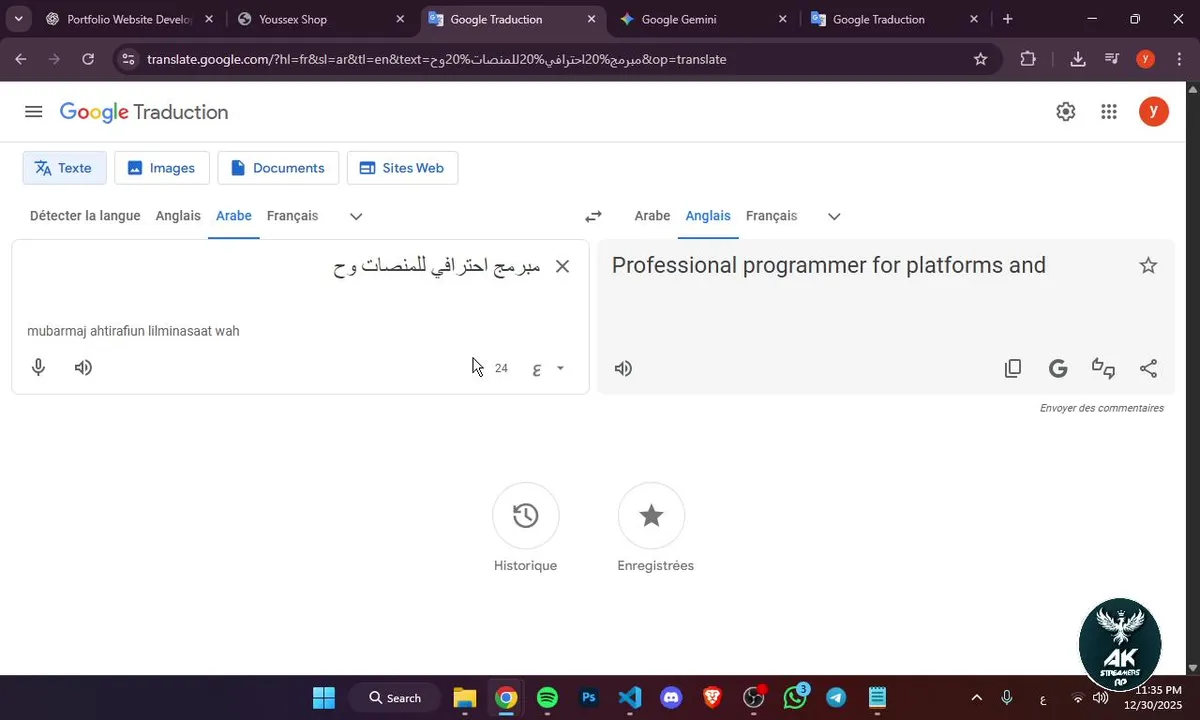1200x720 pixels.
Task: Open the Chrome three-dot menu
Action: [x=1179, y=59]
